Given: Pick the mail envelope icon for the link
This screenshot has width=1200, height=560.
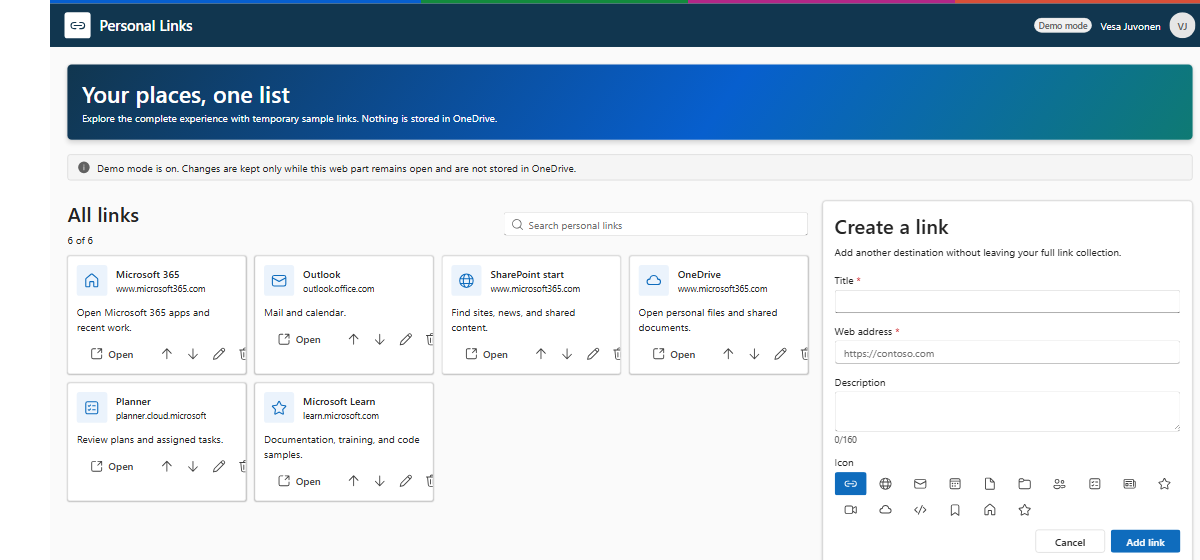Looking at the screenshot, I should click(x=920, y=484).
